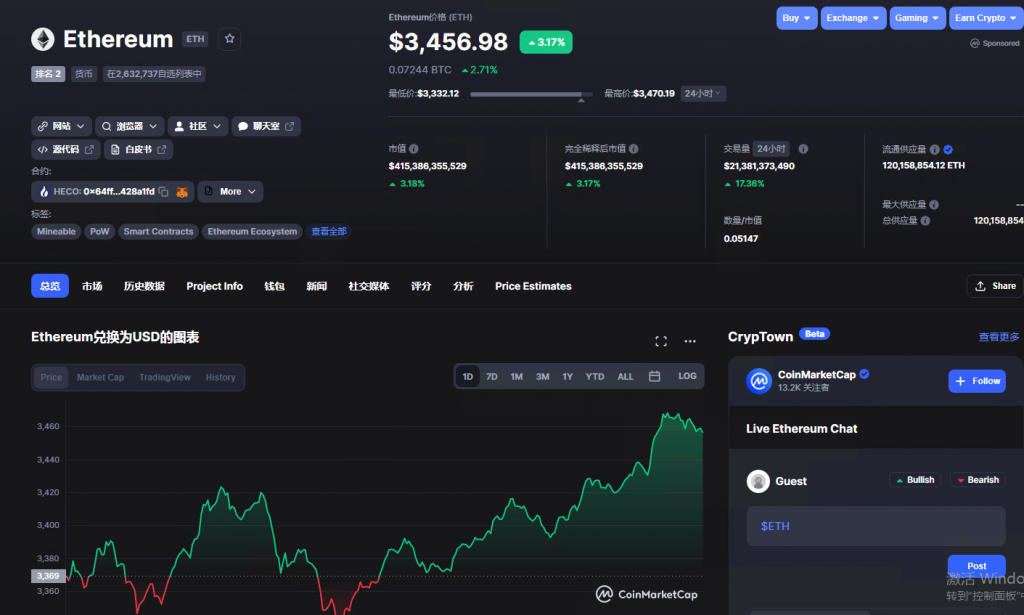Click the CoinMarketCap avatar in CrypTown
The width and height of the screenshot is (1024, 615).
pyautogui.click(x=759, y=381)
